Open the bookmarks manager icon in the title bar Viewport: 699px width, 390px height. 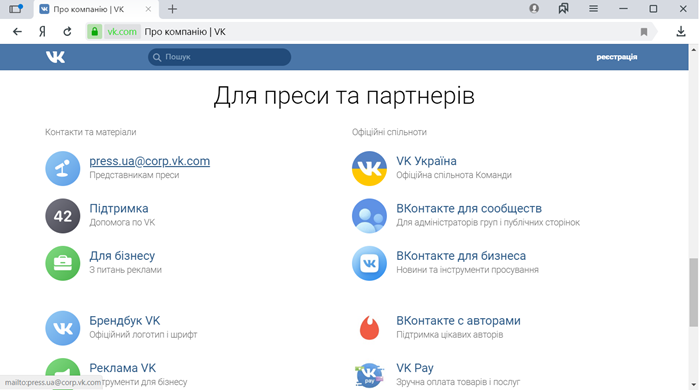pyautogui.click(x=563, y=8)
